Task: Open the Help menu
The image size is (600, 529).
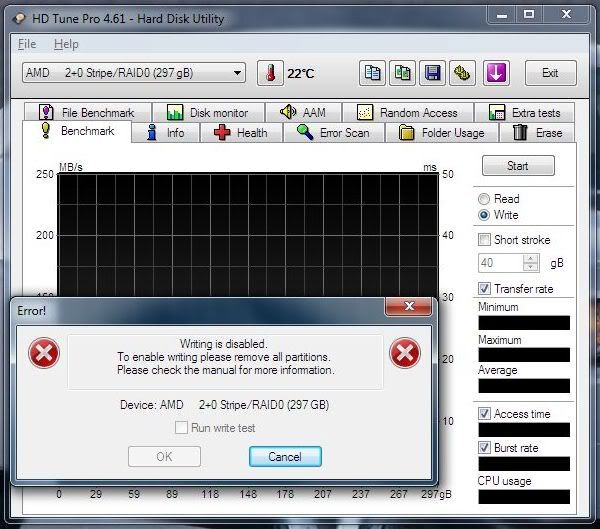Action: coord(66,44)
